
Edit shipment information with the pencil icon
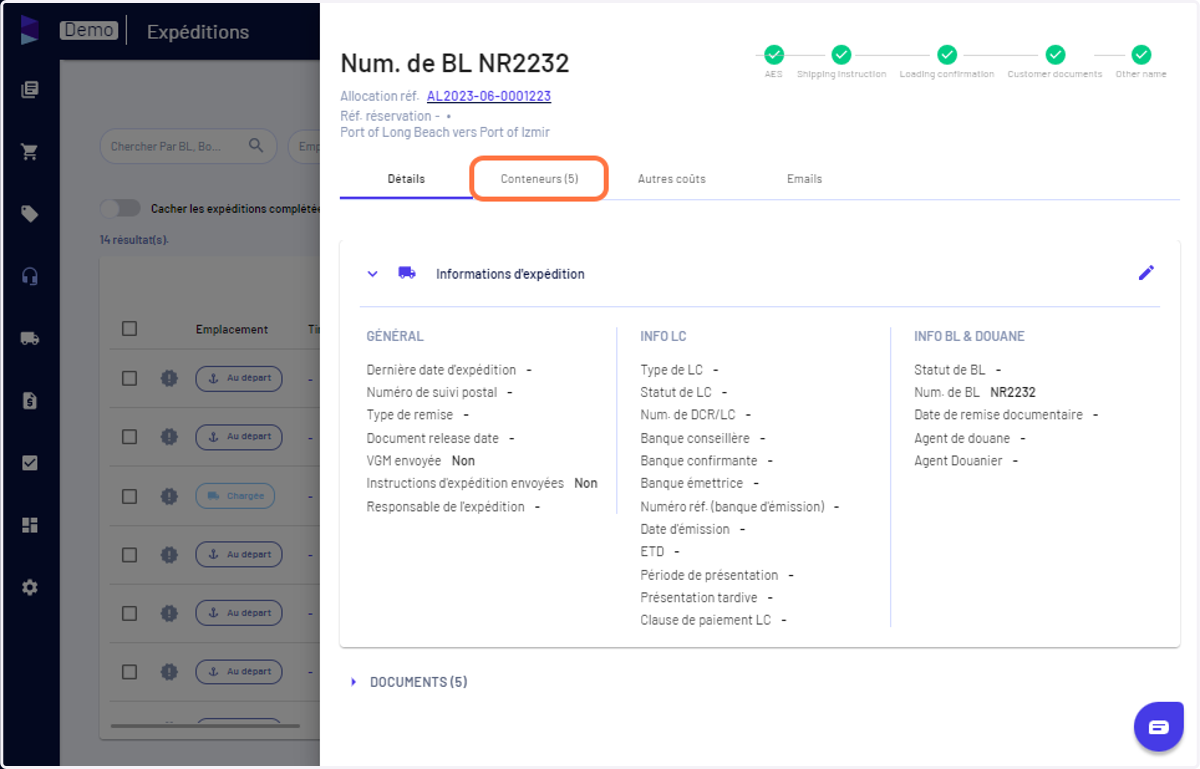pos(1146,273)
